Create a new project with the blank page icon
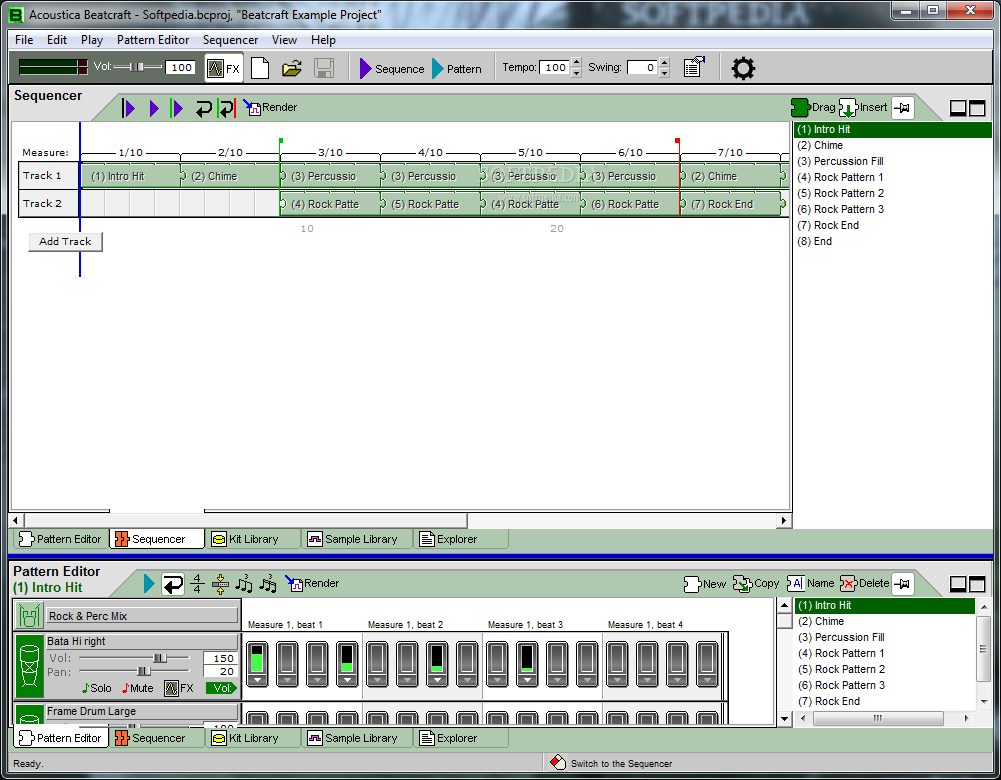The image size is (1001, 780). click(x=260, y=68)
